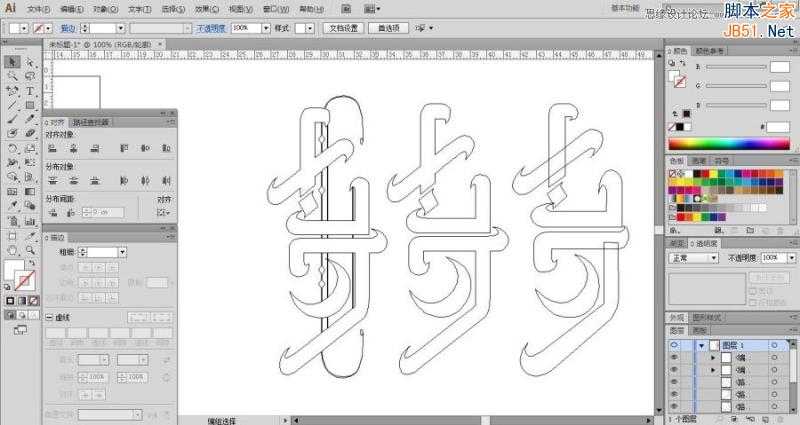The width and height of the screenshot is (800, 425).
Task: Select the black arrow Selection tool
Action: (x=12, y=62)
